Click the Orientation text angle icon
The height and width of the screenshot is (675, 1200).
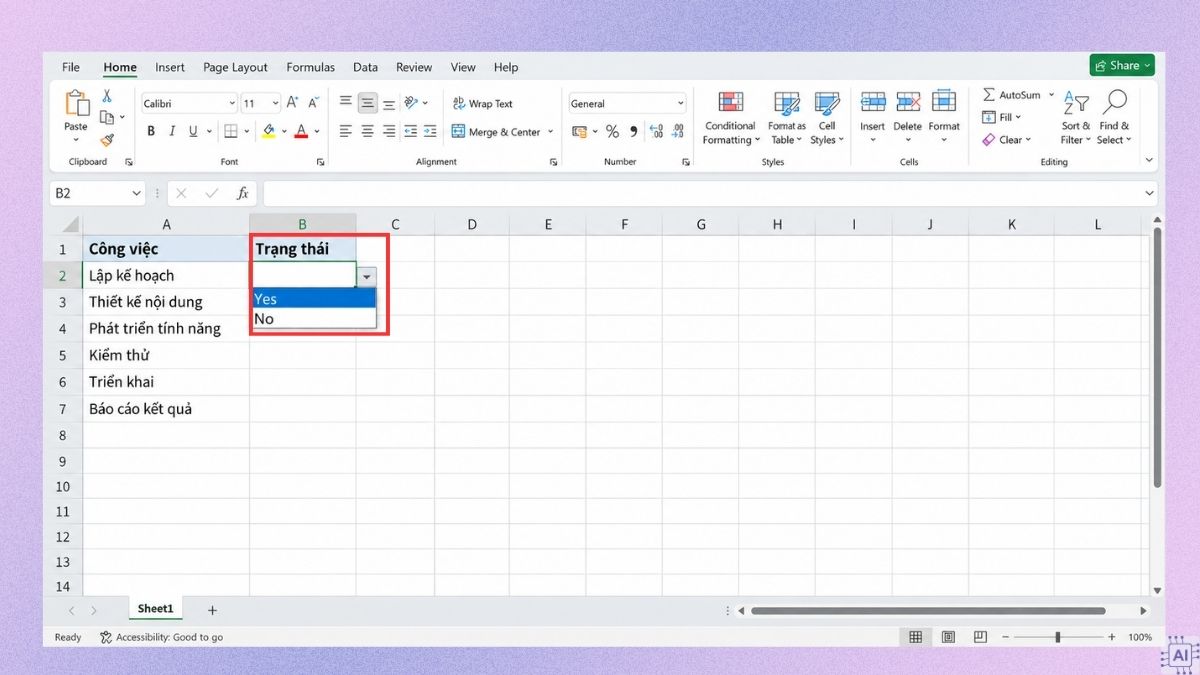click(x=411, y=102)
